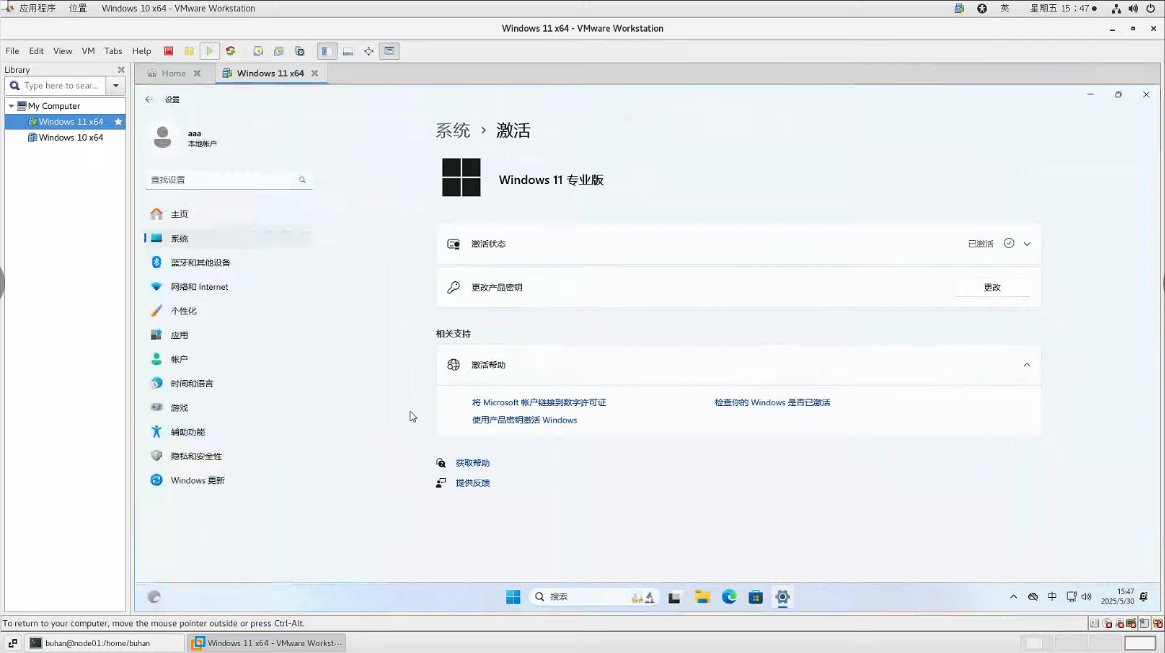Click the host power icon in top panel
Screen dimensions: 1165x653
[x=1151, y=8]
